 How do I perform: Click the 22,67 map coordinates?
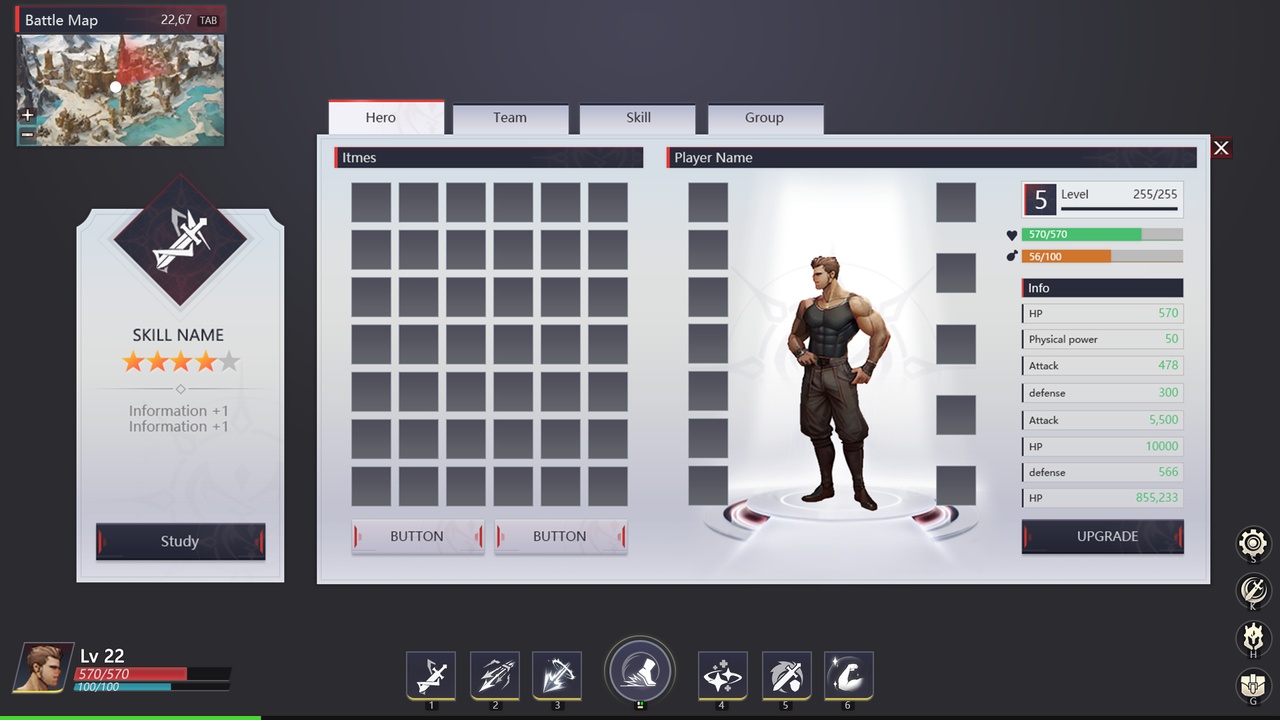(x=176, y=20)
